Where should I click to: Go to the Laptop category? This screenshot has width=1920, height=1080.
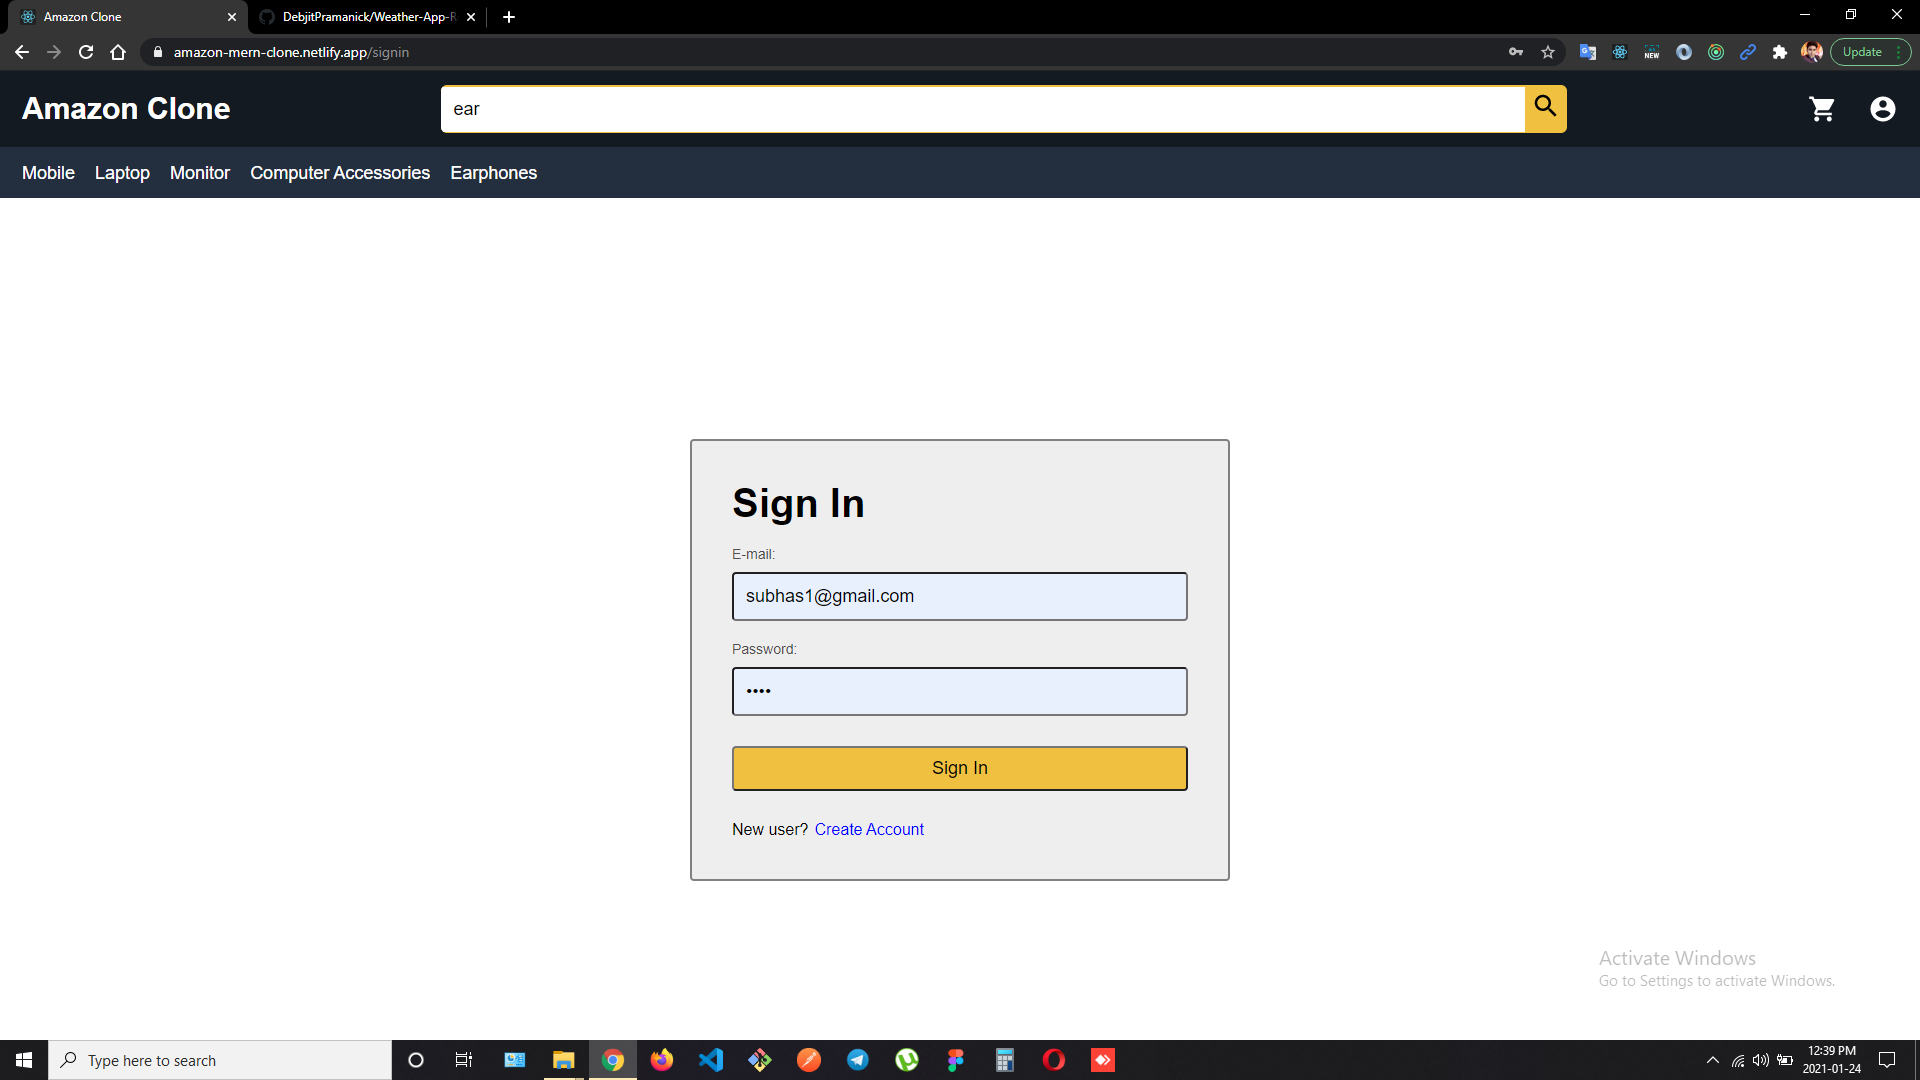click(x=122, y=173)
